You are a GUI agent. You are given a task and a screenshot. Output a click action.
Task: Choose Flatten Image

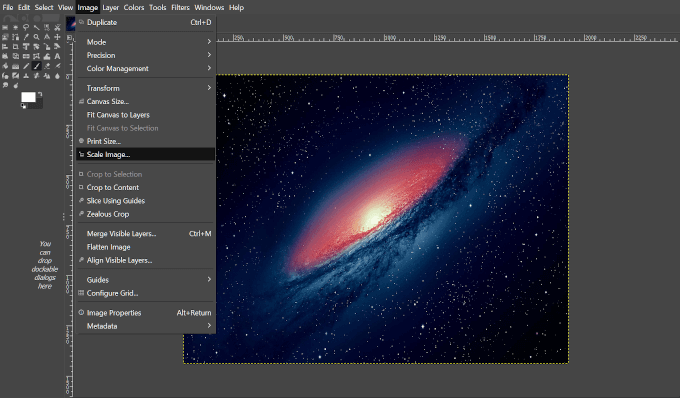(x=146, y=247)
